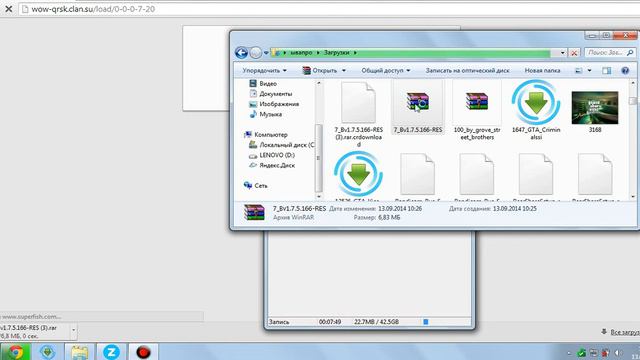The height and width of the screenshot is (360, 640).
Task: Click the Chrome address bar URL
Action: click(x=93, y=9)
